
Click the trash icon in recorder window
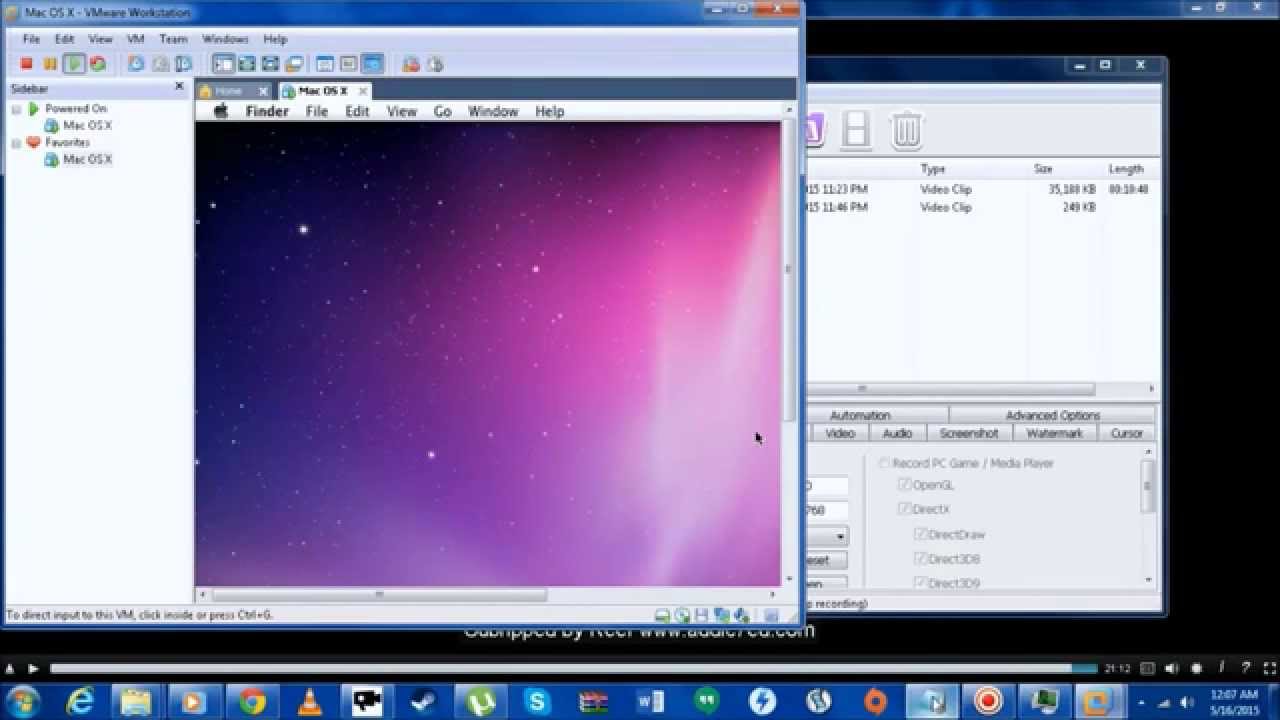(906, 130)
